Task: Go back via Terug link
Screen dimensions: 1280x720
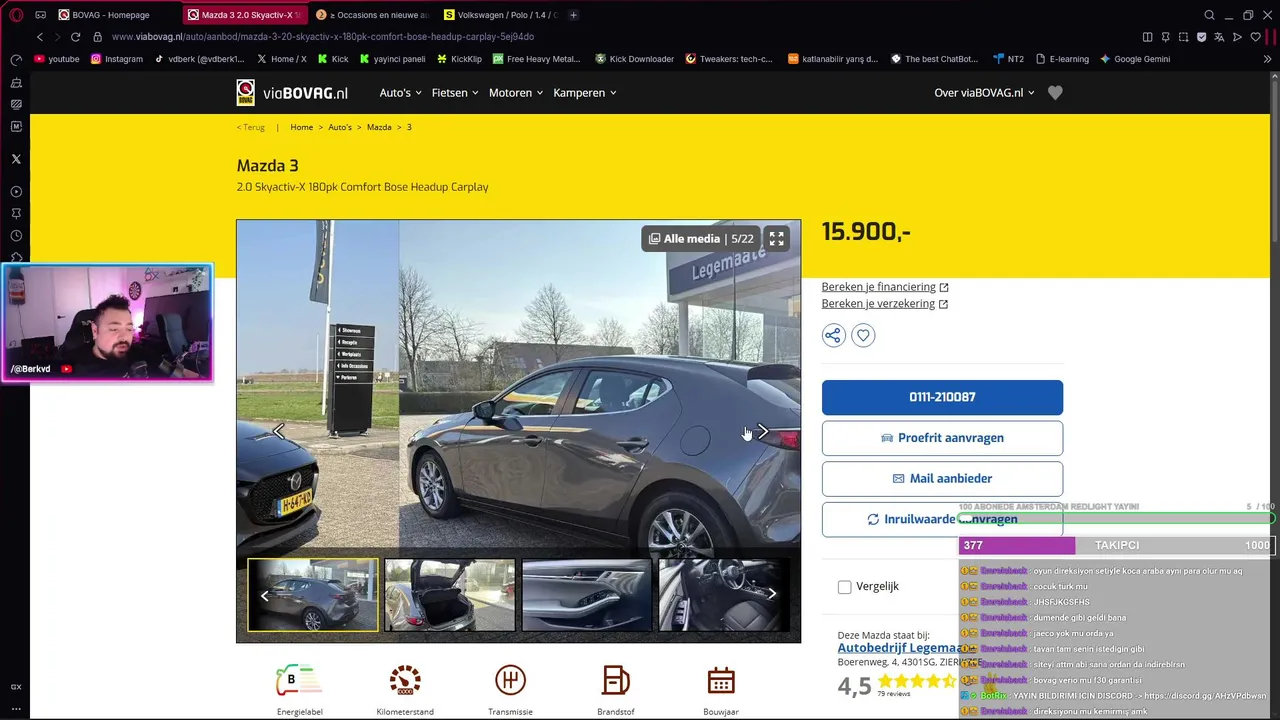Action: pos(251,127)
